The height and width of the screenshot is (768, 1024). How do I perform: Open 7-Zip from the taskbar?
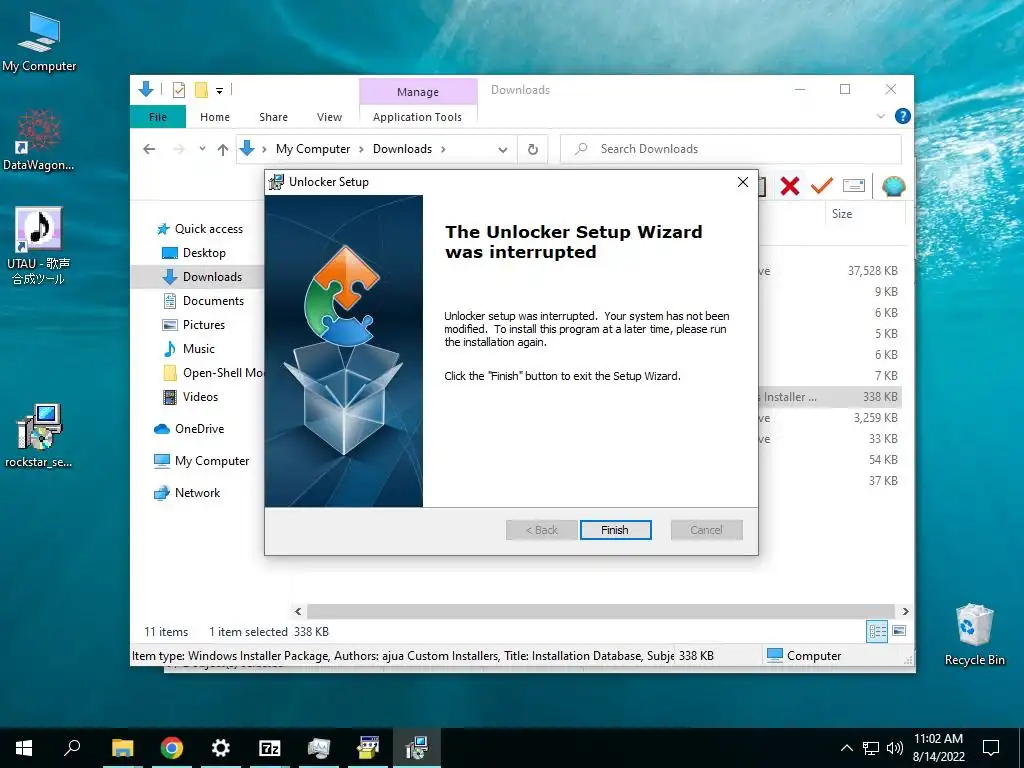click(270, 748)
